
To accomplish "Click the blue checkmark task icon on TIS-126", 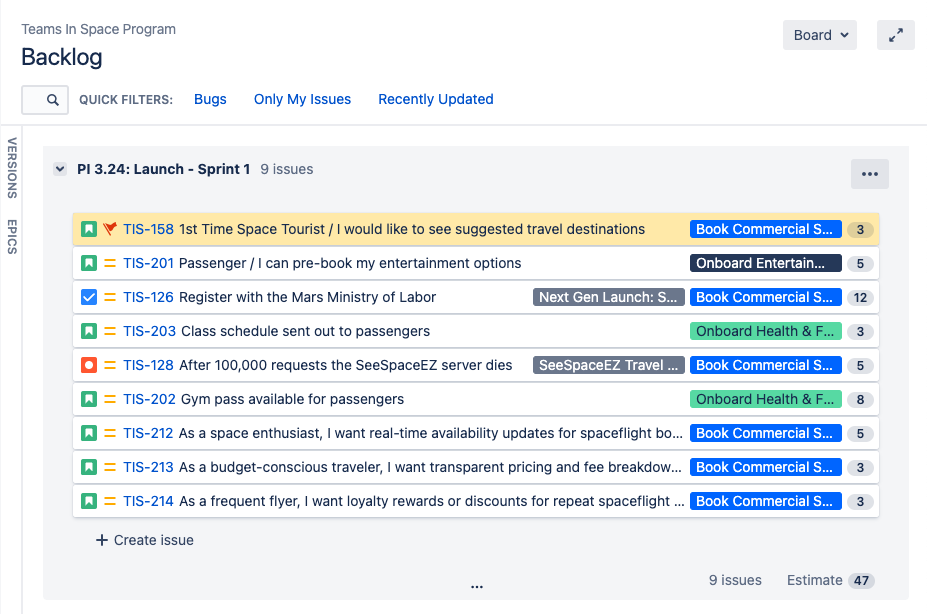I will pos(88,297).
